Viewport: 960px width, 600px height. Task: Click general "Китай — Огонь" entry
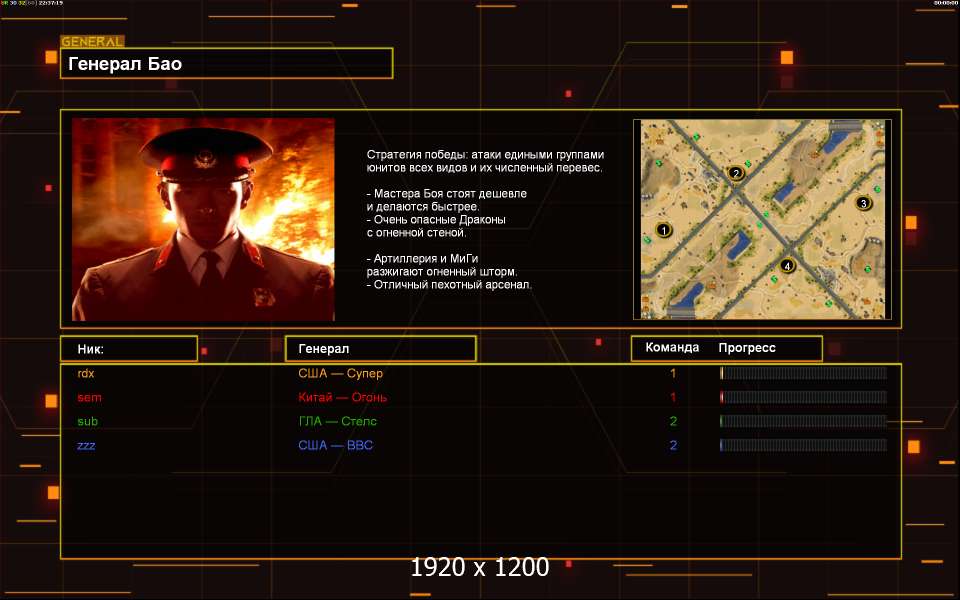(343, 397)
